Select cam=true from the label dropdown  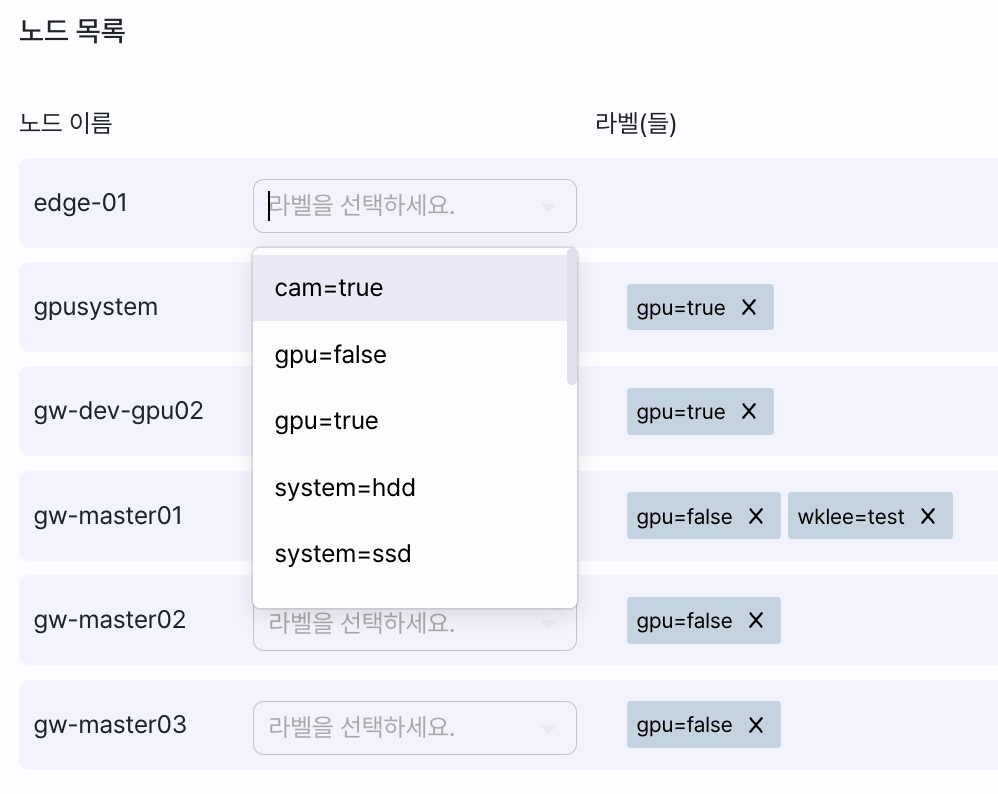click(410, 288)
